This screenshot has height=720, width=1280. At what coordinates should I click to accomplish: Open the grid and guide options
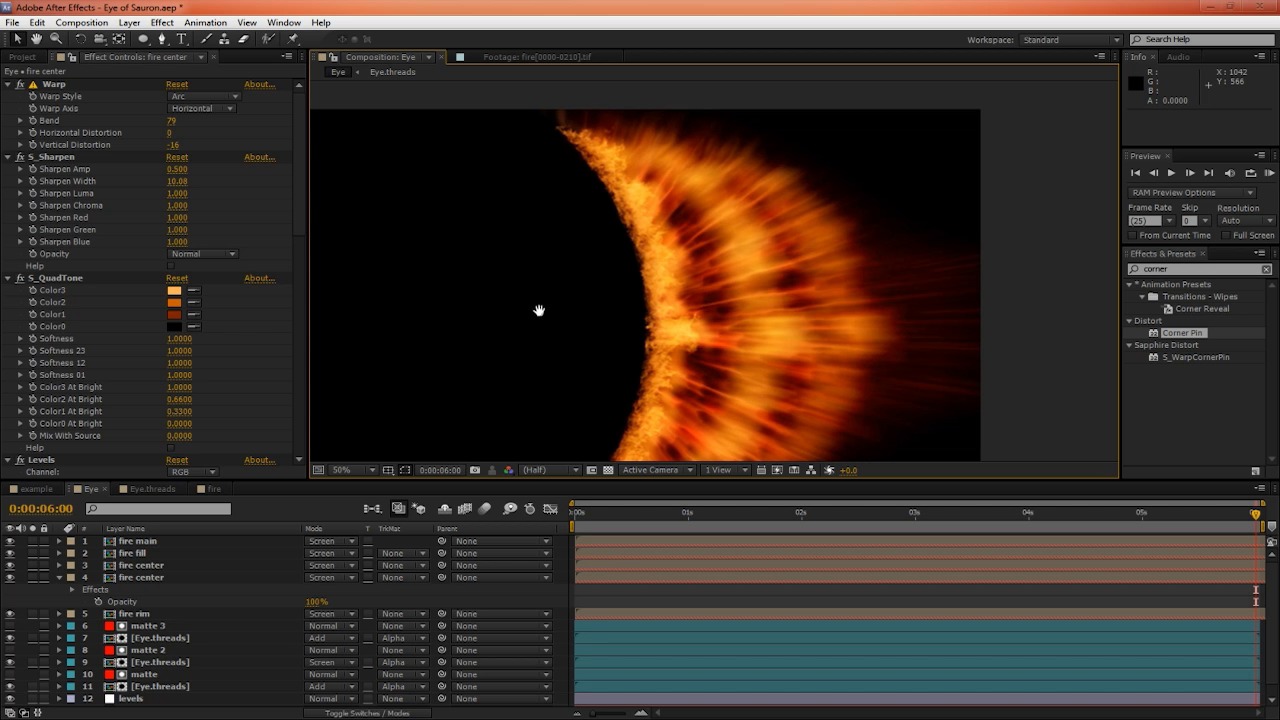[x=389, y=470]
